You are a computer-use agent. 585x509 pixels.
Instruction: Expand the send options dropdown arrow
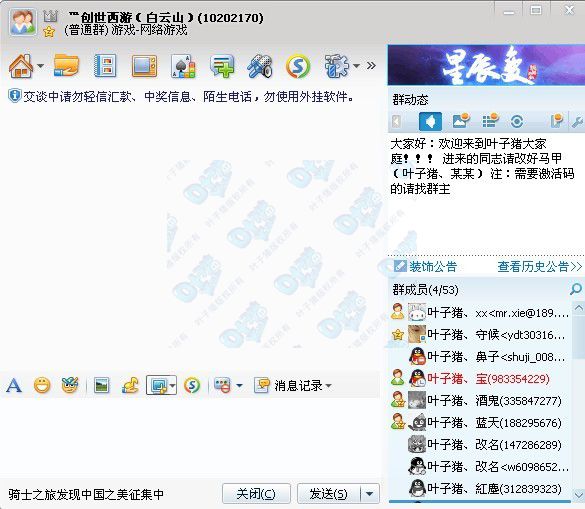[x=370, y=494]
